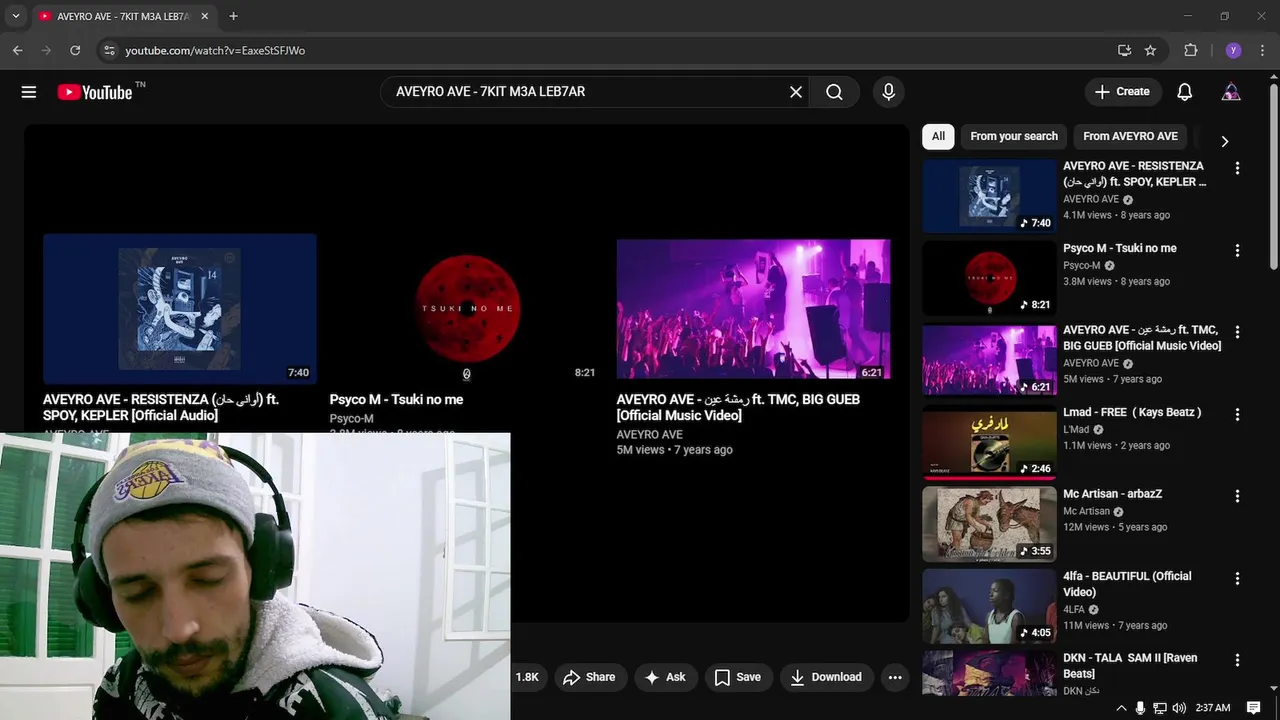
Task: Click the browser address bar URL
Action: coord(215,50)
